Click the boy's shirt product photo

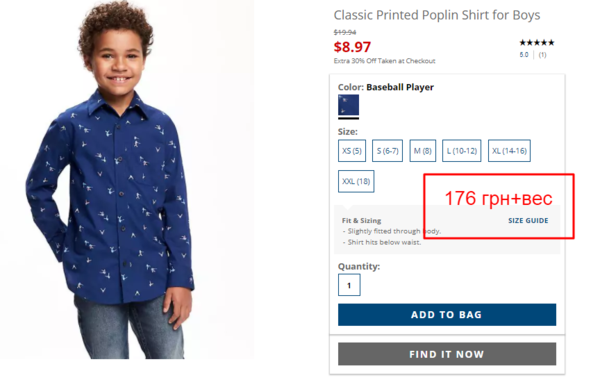point(111,180)
